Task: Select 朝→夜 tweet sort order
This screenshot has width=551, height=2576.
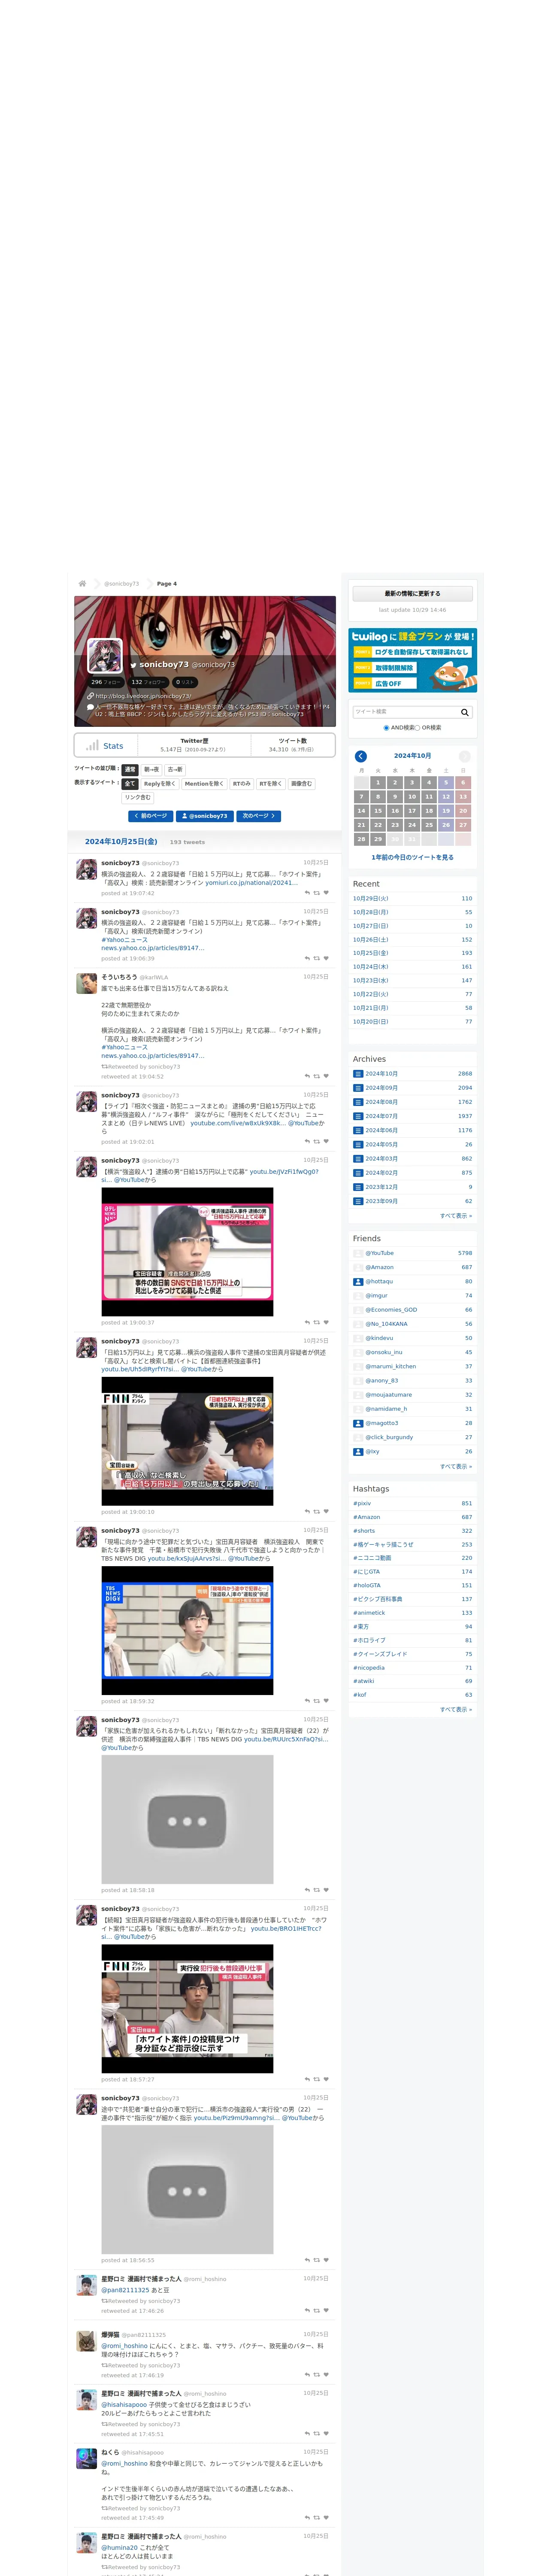Action: click(151, 770)
